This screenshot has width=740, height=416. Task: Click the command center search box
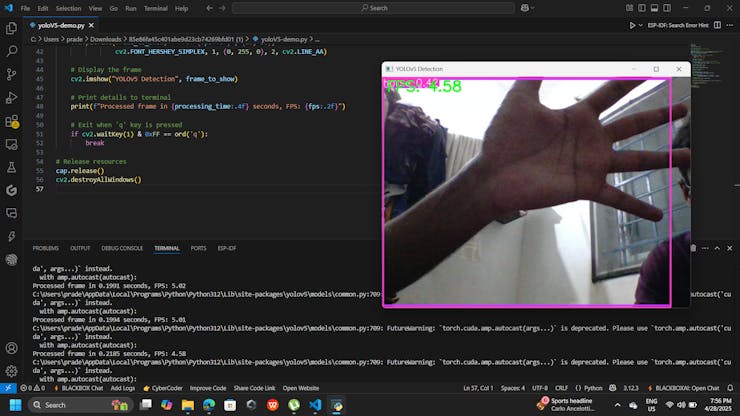click(x=374, y=8)
